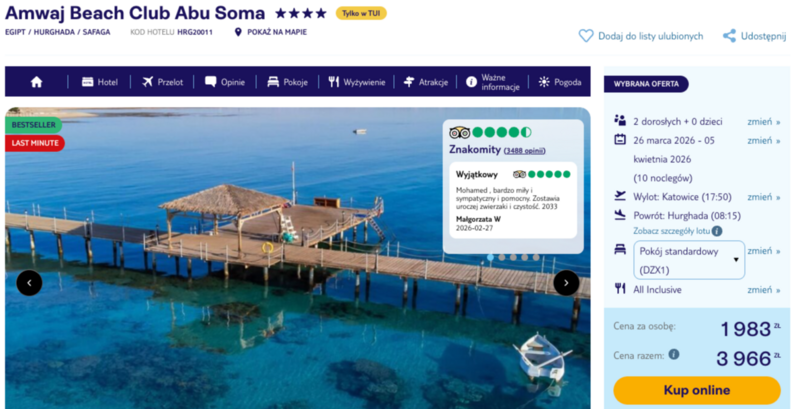Click the home icon in navigation bar
Image resolution: width=800 pixels, height=409 pixels.
[37, 82]
